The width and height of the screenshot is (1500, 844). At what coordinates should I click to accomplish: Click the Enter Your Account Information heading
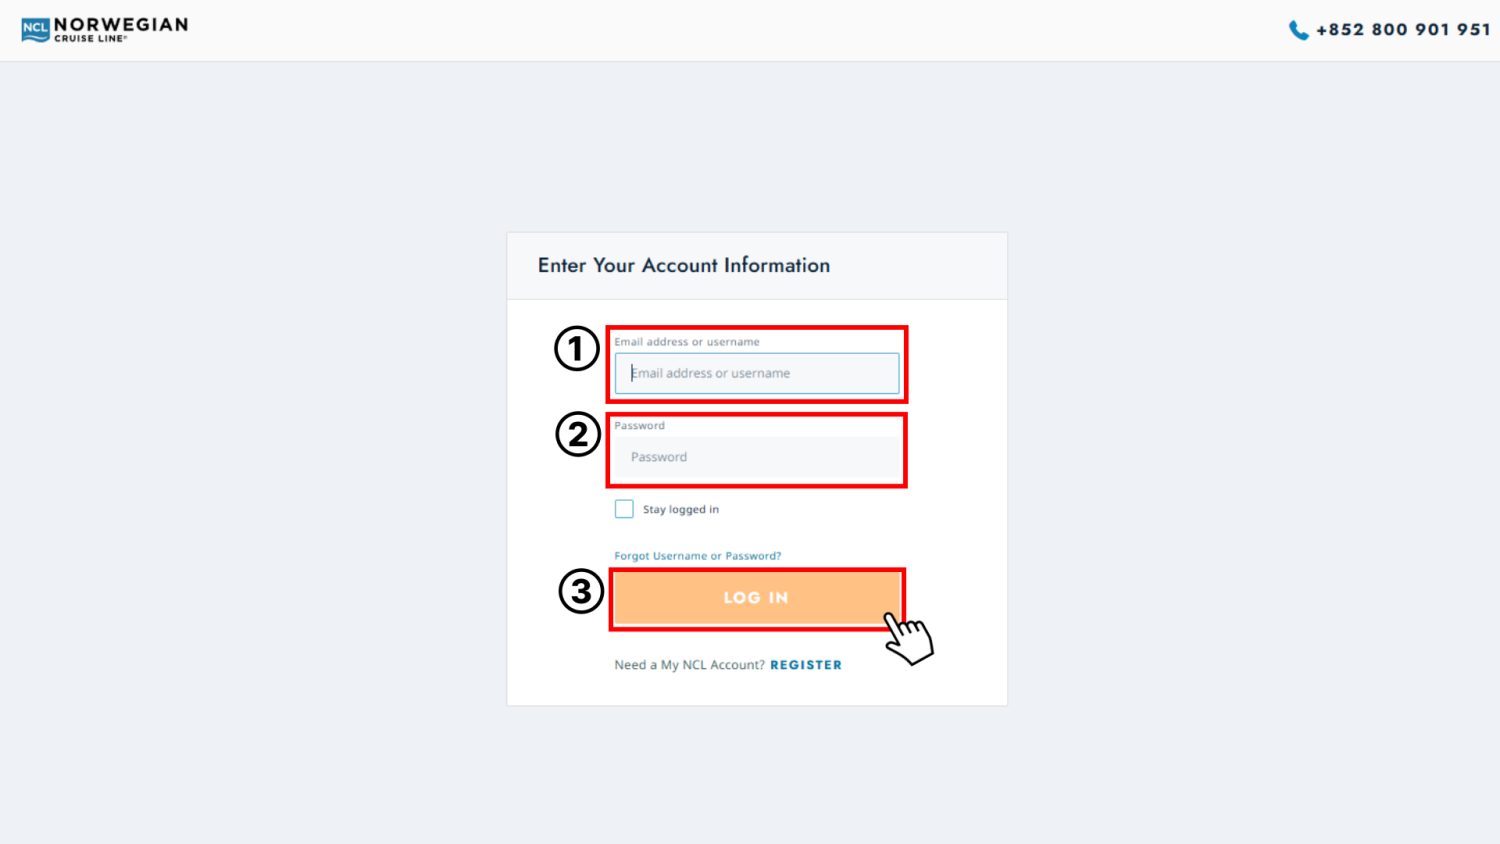[684, 265]
